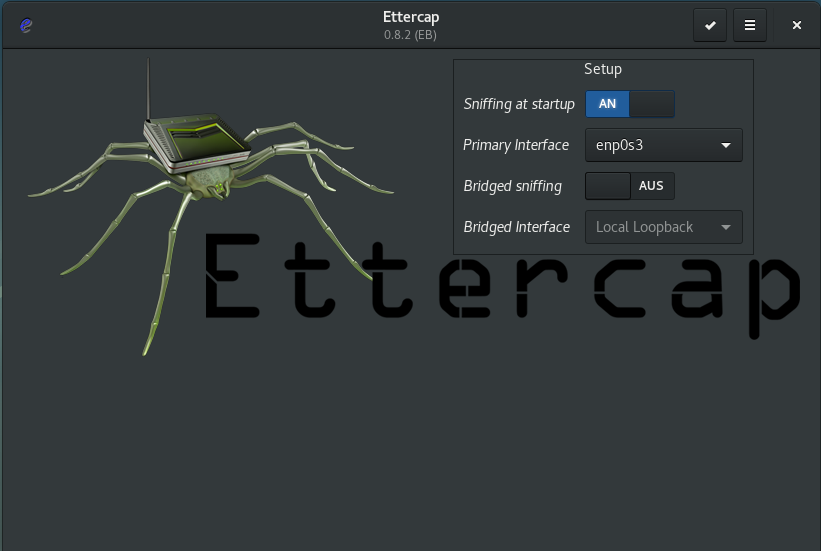Click the Setup panel heading

(603, 69)
